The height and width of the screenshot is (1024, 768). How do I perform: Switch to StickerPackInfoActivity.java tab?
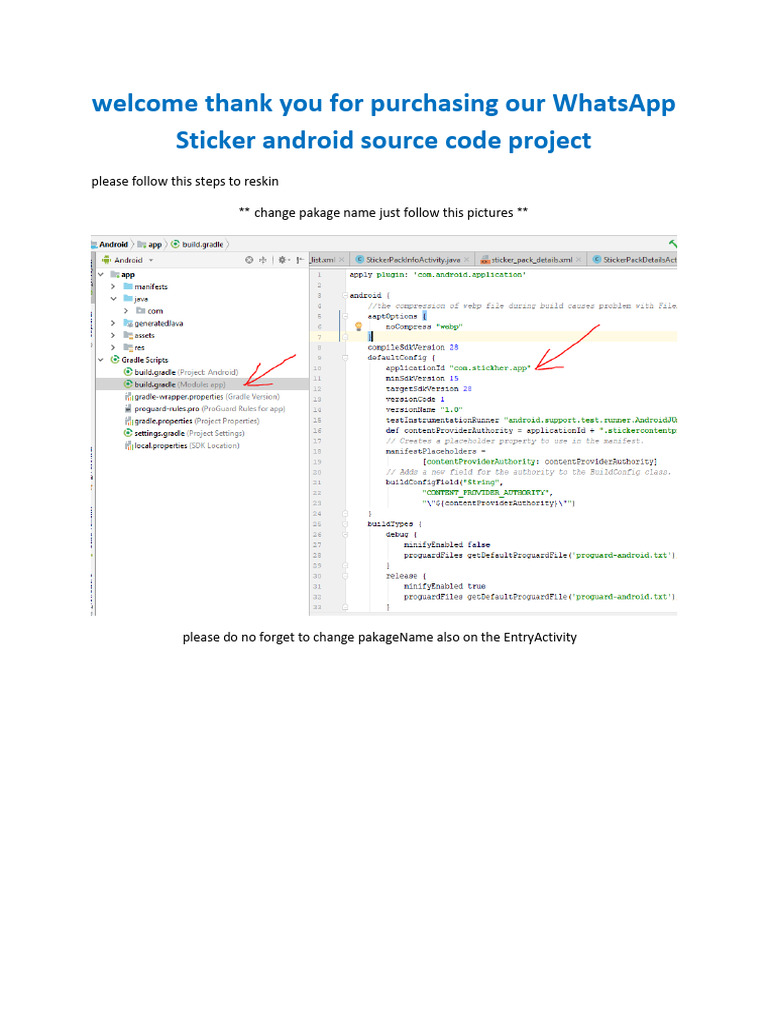(413, 260)
